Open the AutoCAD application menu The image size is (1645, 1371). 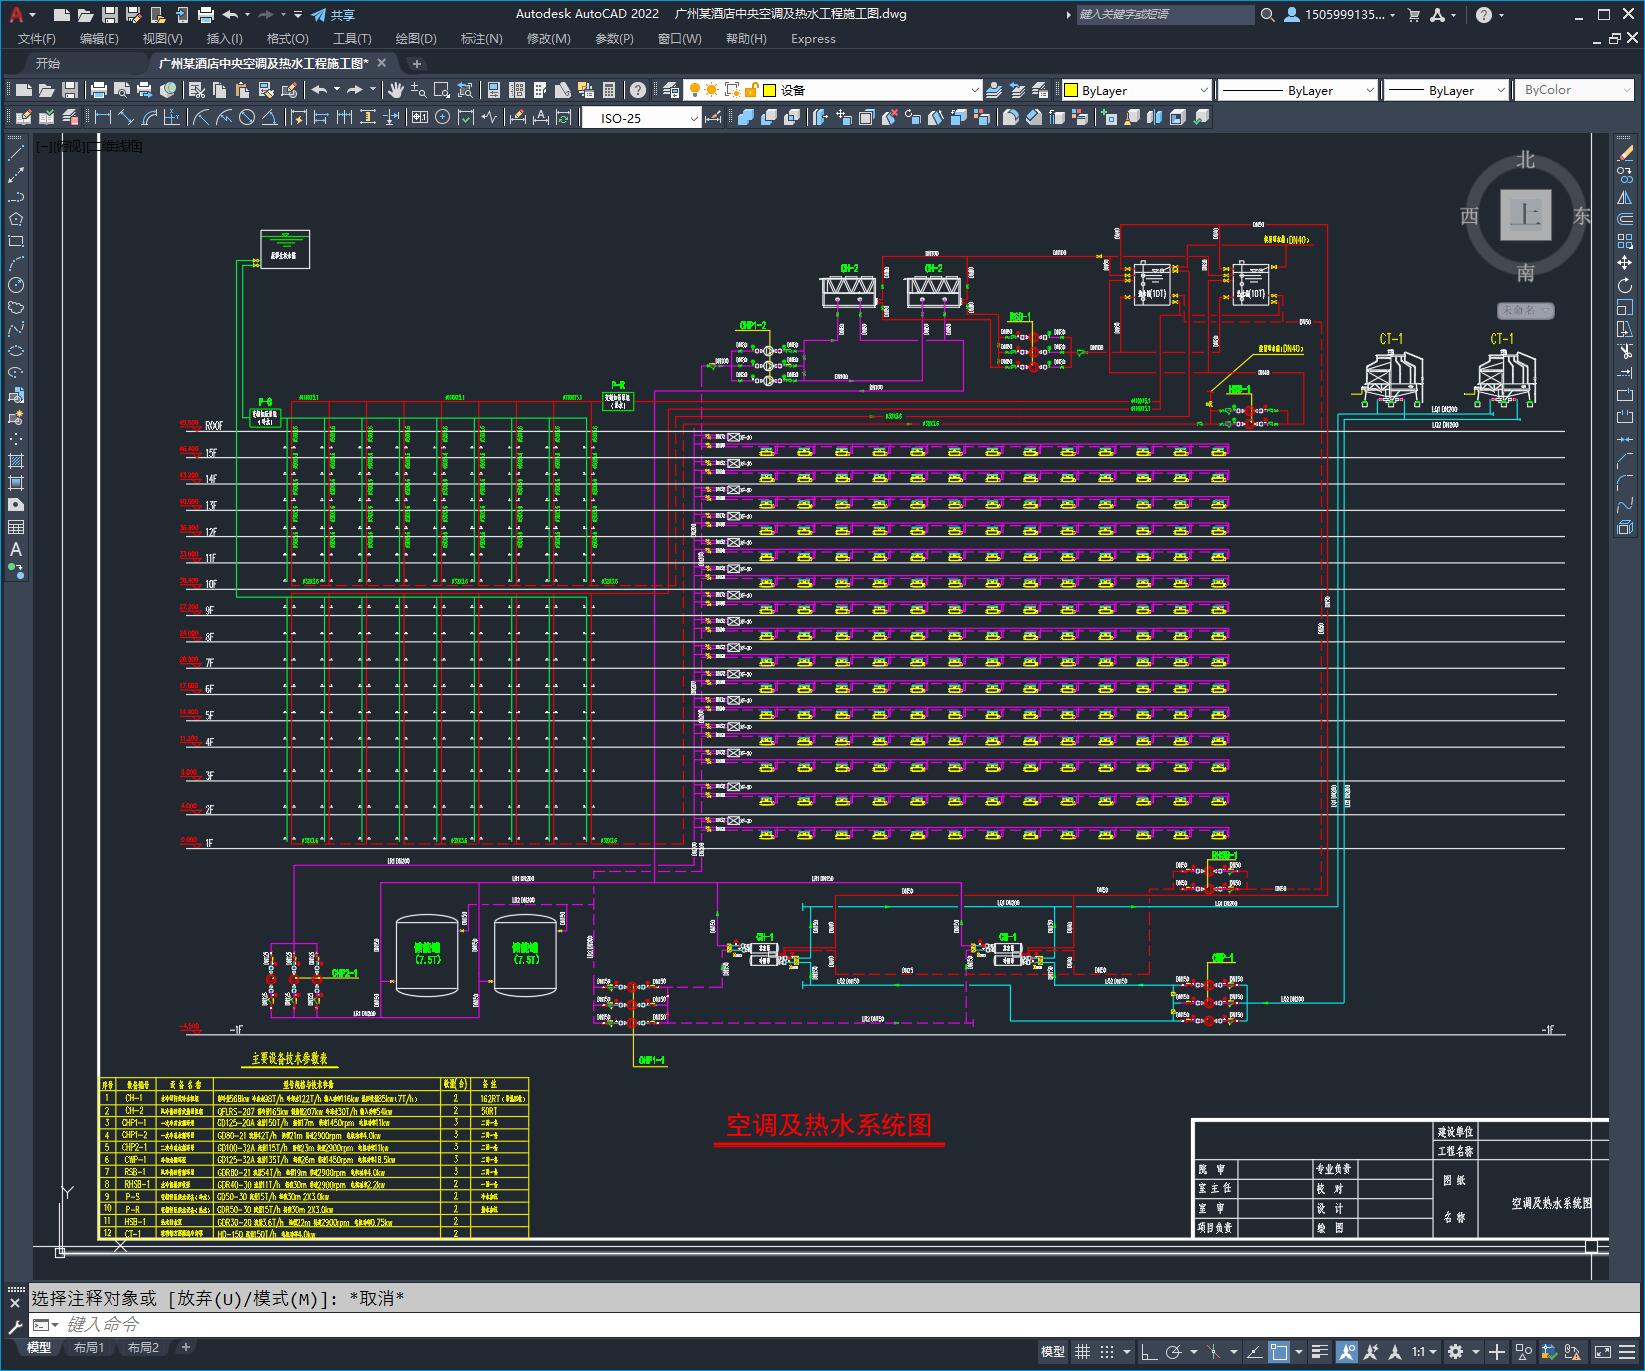tap(20, 15)
